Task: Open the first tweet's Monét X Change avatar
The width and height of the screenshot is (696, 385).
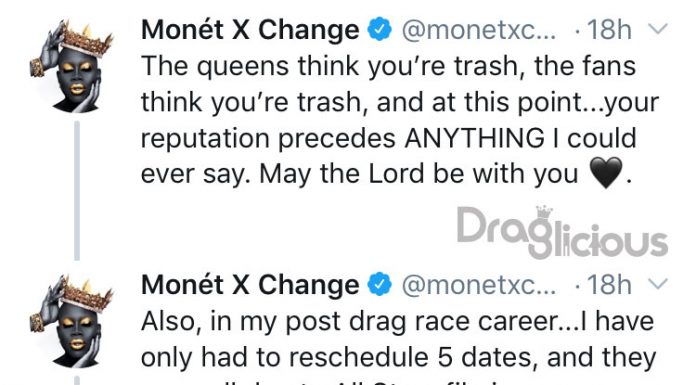Action: pyautogui.click(x=72, y=67)
